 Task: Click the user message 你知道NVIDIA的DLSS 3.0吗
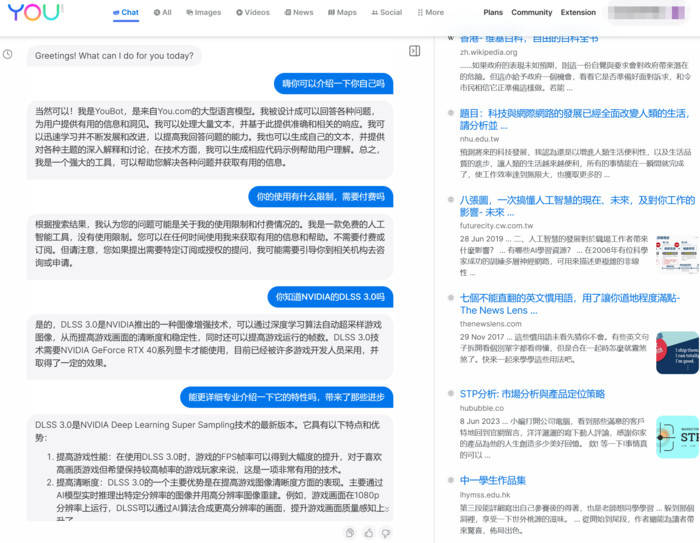330,297
